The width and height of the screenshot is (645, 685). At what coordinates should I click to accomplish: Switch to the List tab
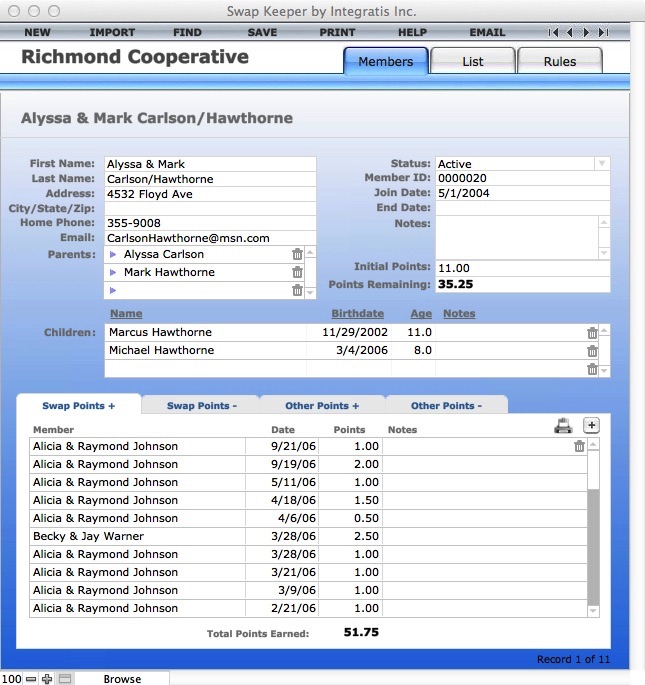[x=472, y=61]
